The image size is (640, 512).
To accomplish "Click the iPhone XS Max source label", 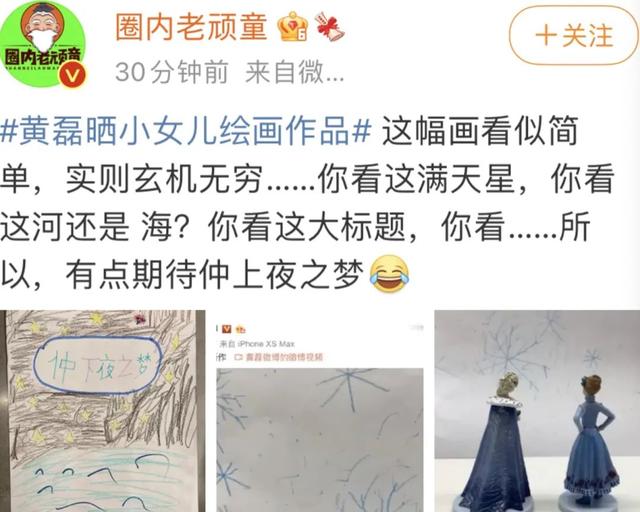I will click(x=257, y=344).
